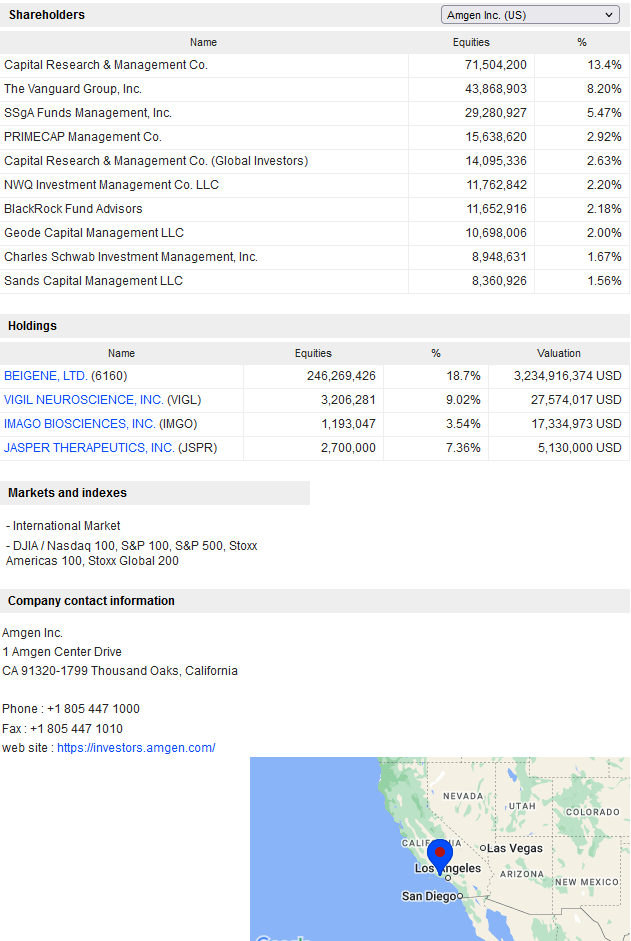631x941 pixels.
Task: Click the Holdings section header
Action: 32,326
